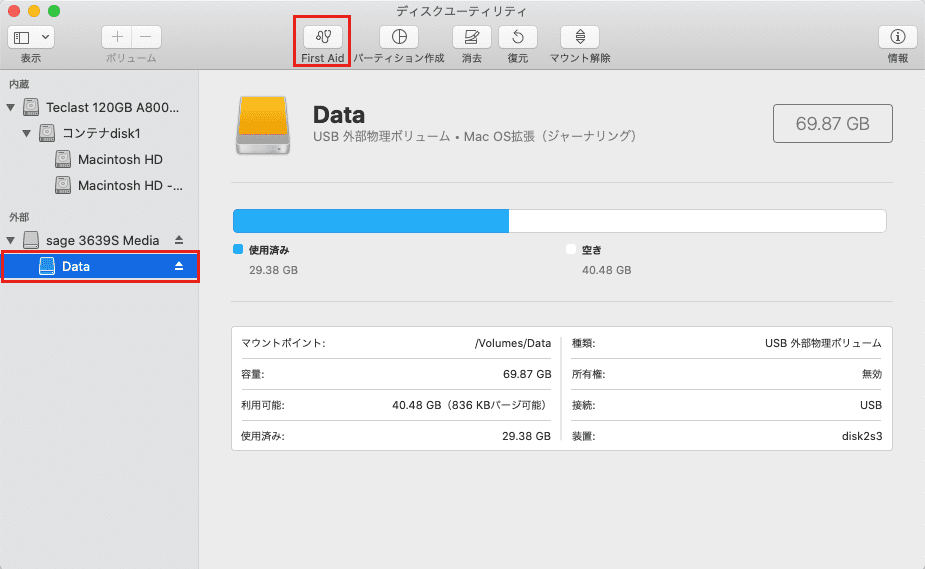This screenshot has width=925, height=569.
Task: Click the USB 外部物理ボリューム subtitle text
Action: [475, 136]
